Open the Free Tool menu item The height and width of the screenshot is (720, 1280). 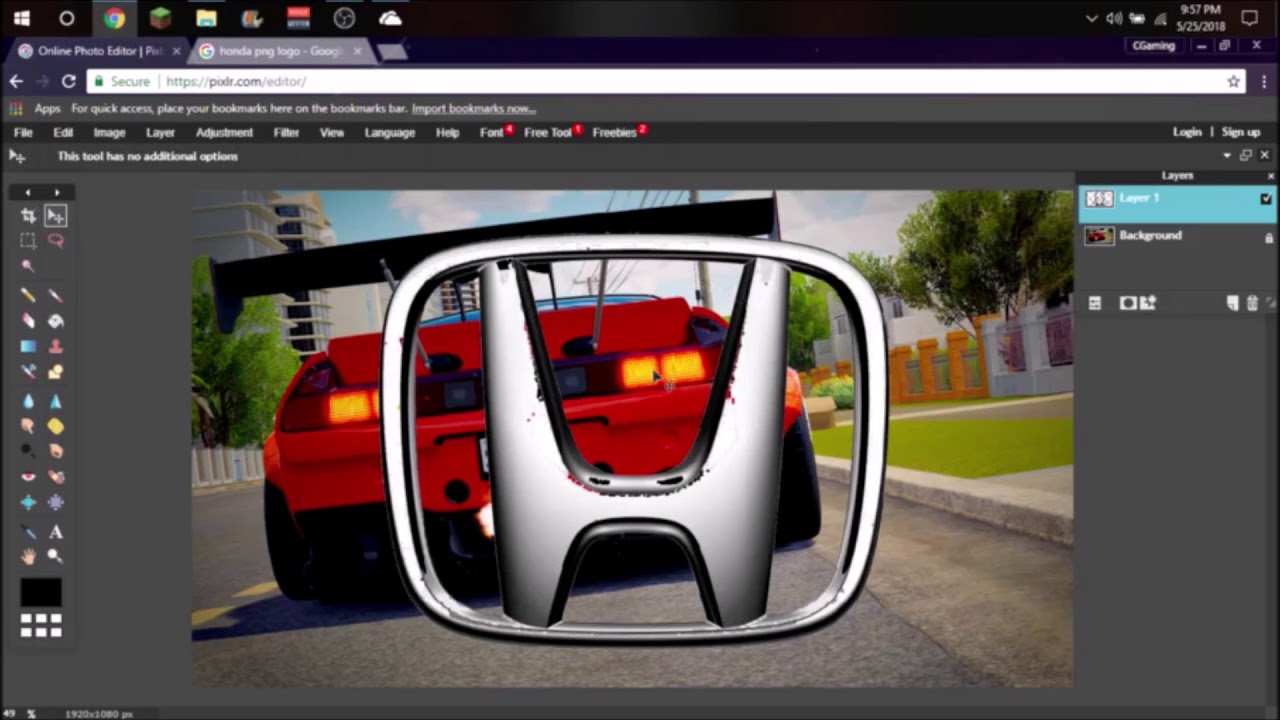548,132
